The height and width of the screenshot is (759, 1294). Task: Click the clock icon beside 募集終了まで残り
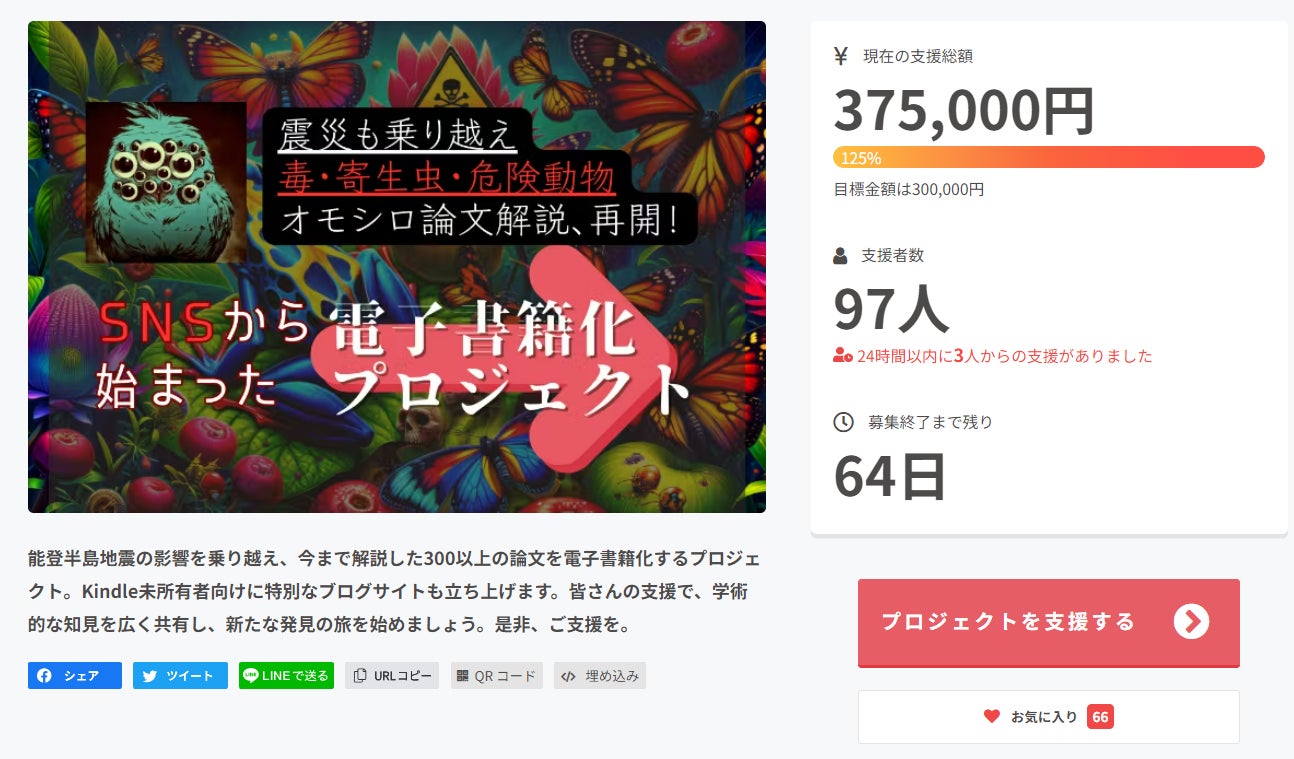click(843, 422)
